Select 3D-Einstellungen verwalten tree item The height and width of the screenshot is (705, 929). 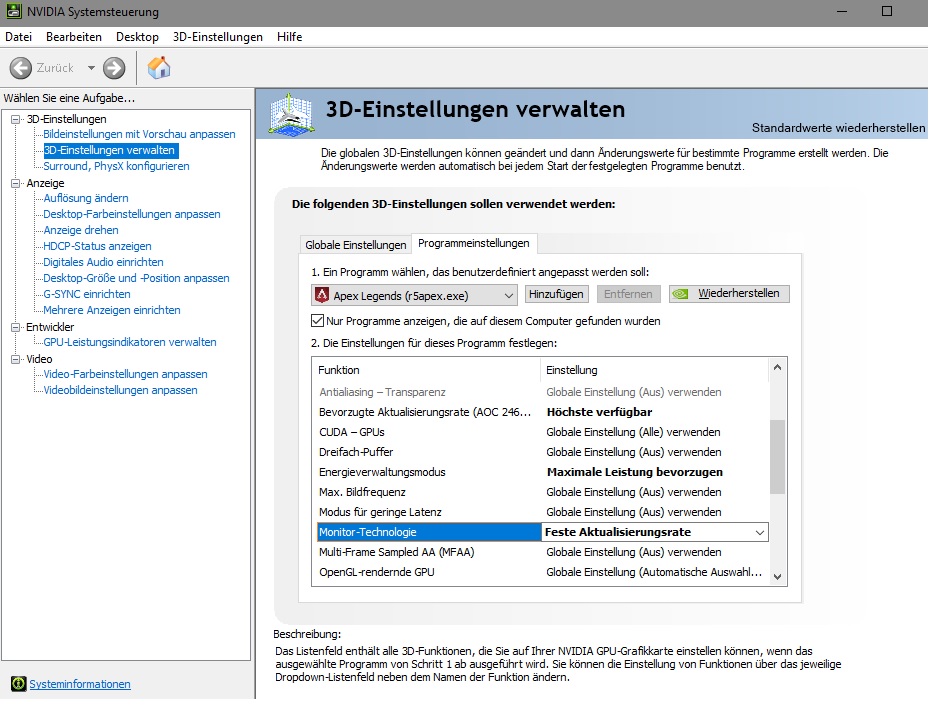point(110,150)
